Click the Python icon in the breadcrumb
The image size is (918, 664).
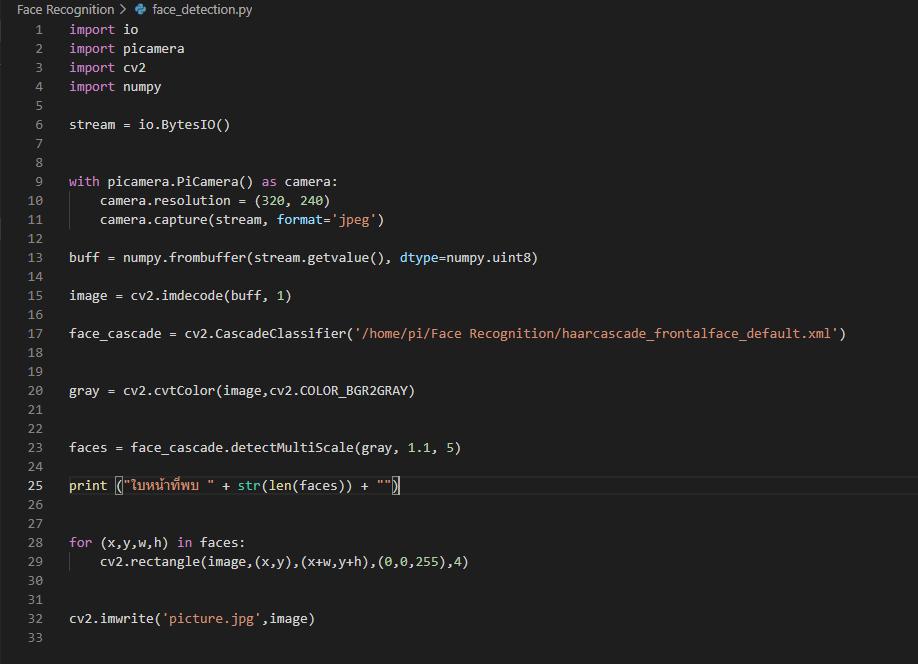(x=141, y=9)
